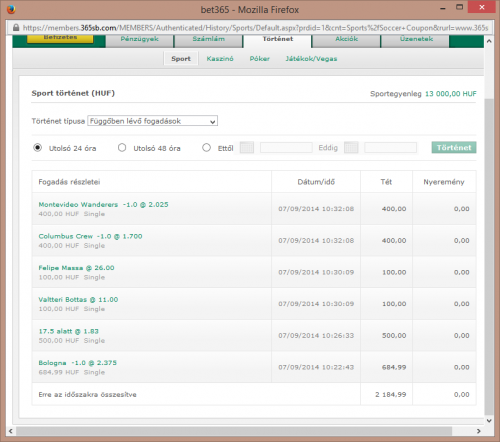Open the Montevideo Wanderers -1.0 @ 2.025 bet
500x442 pixels.
103,204
